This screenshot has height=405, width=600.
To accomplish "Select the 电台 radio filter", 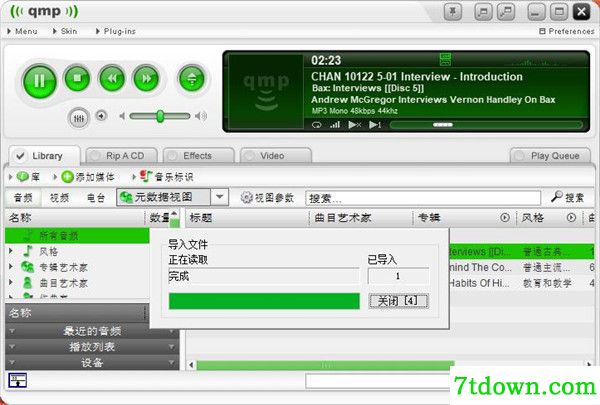I will (x=96, y=198).
